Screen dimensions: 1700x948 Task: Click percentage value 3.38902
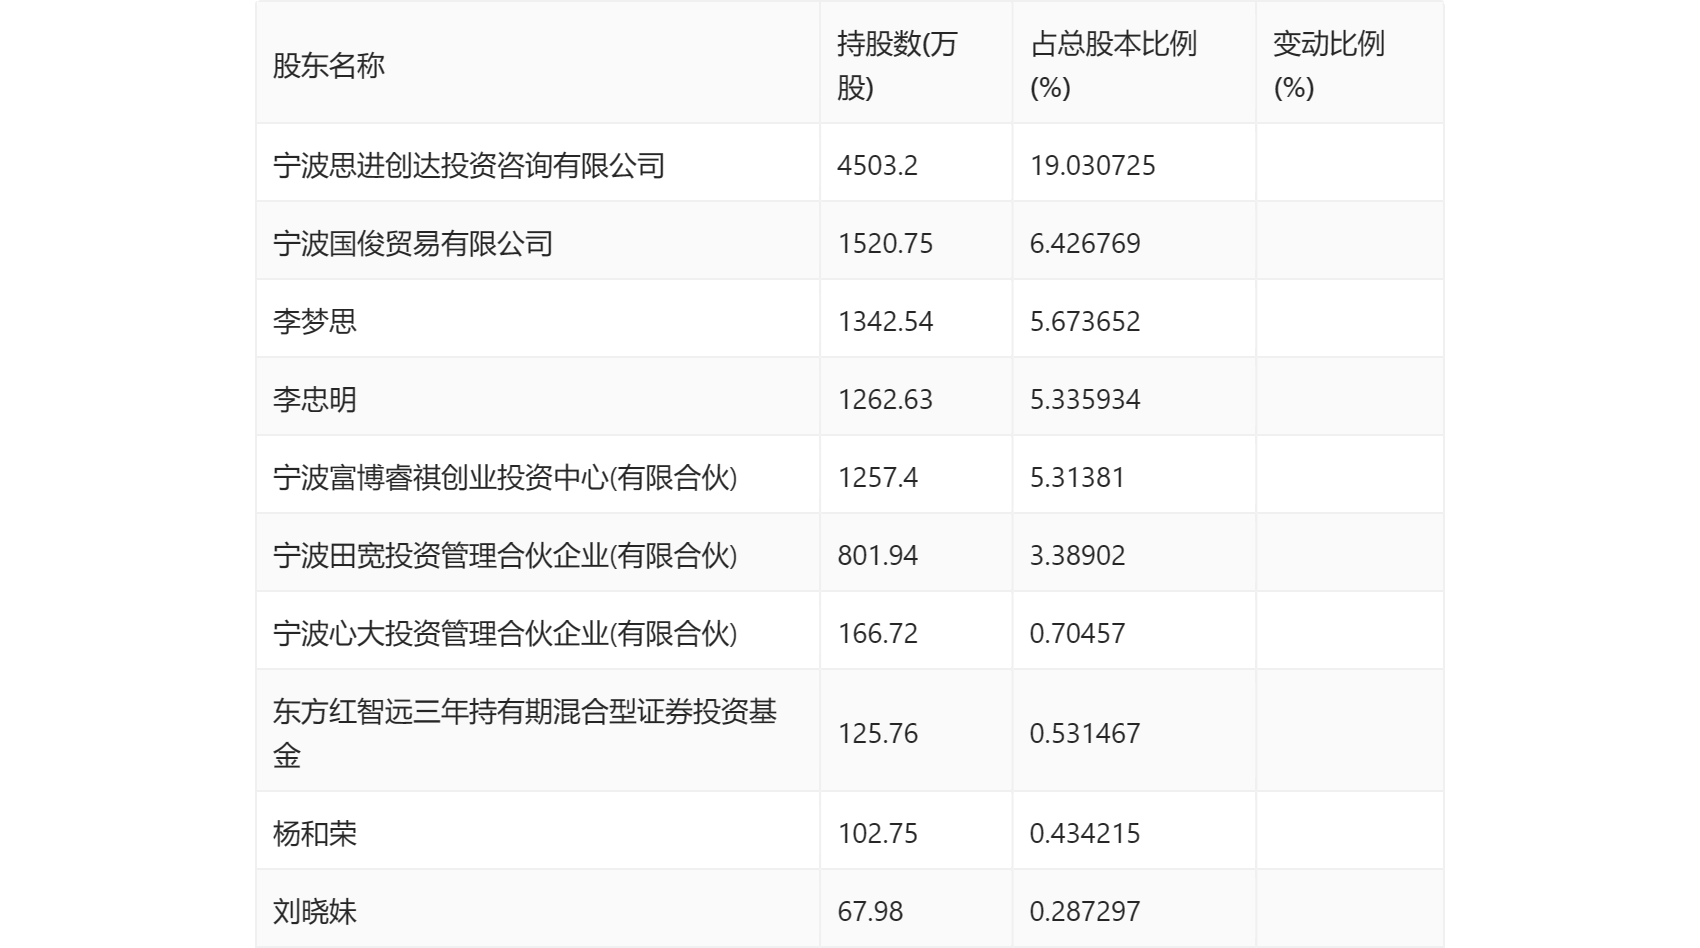click(1077, 555)
